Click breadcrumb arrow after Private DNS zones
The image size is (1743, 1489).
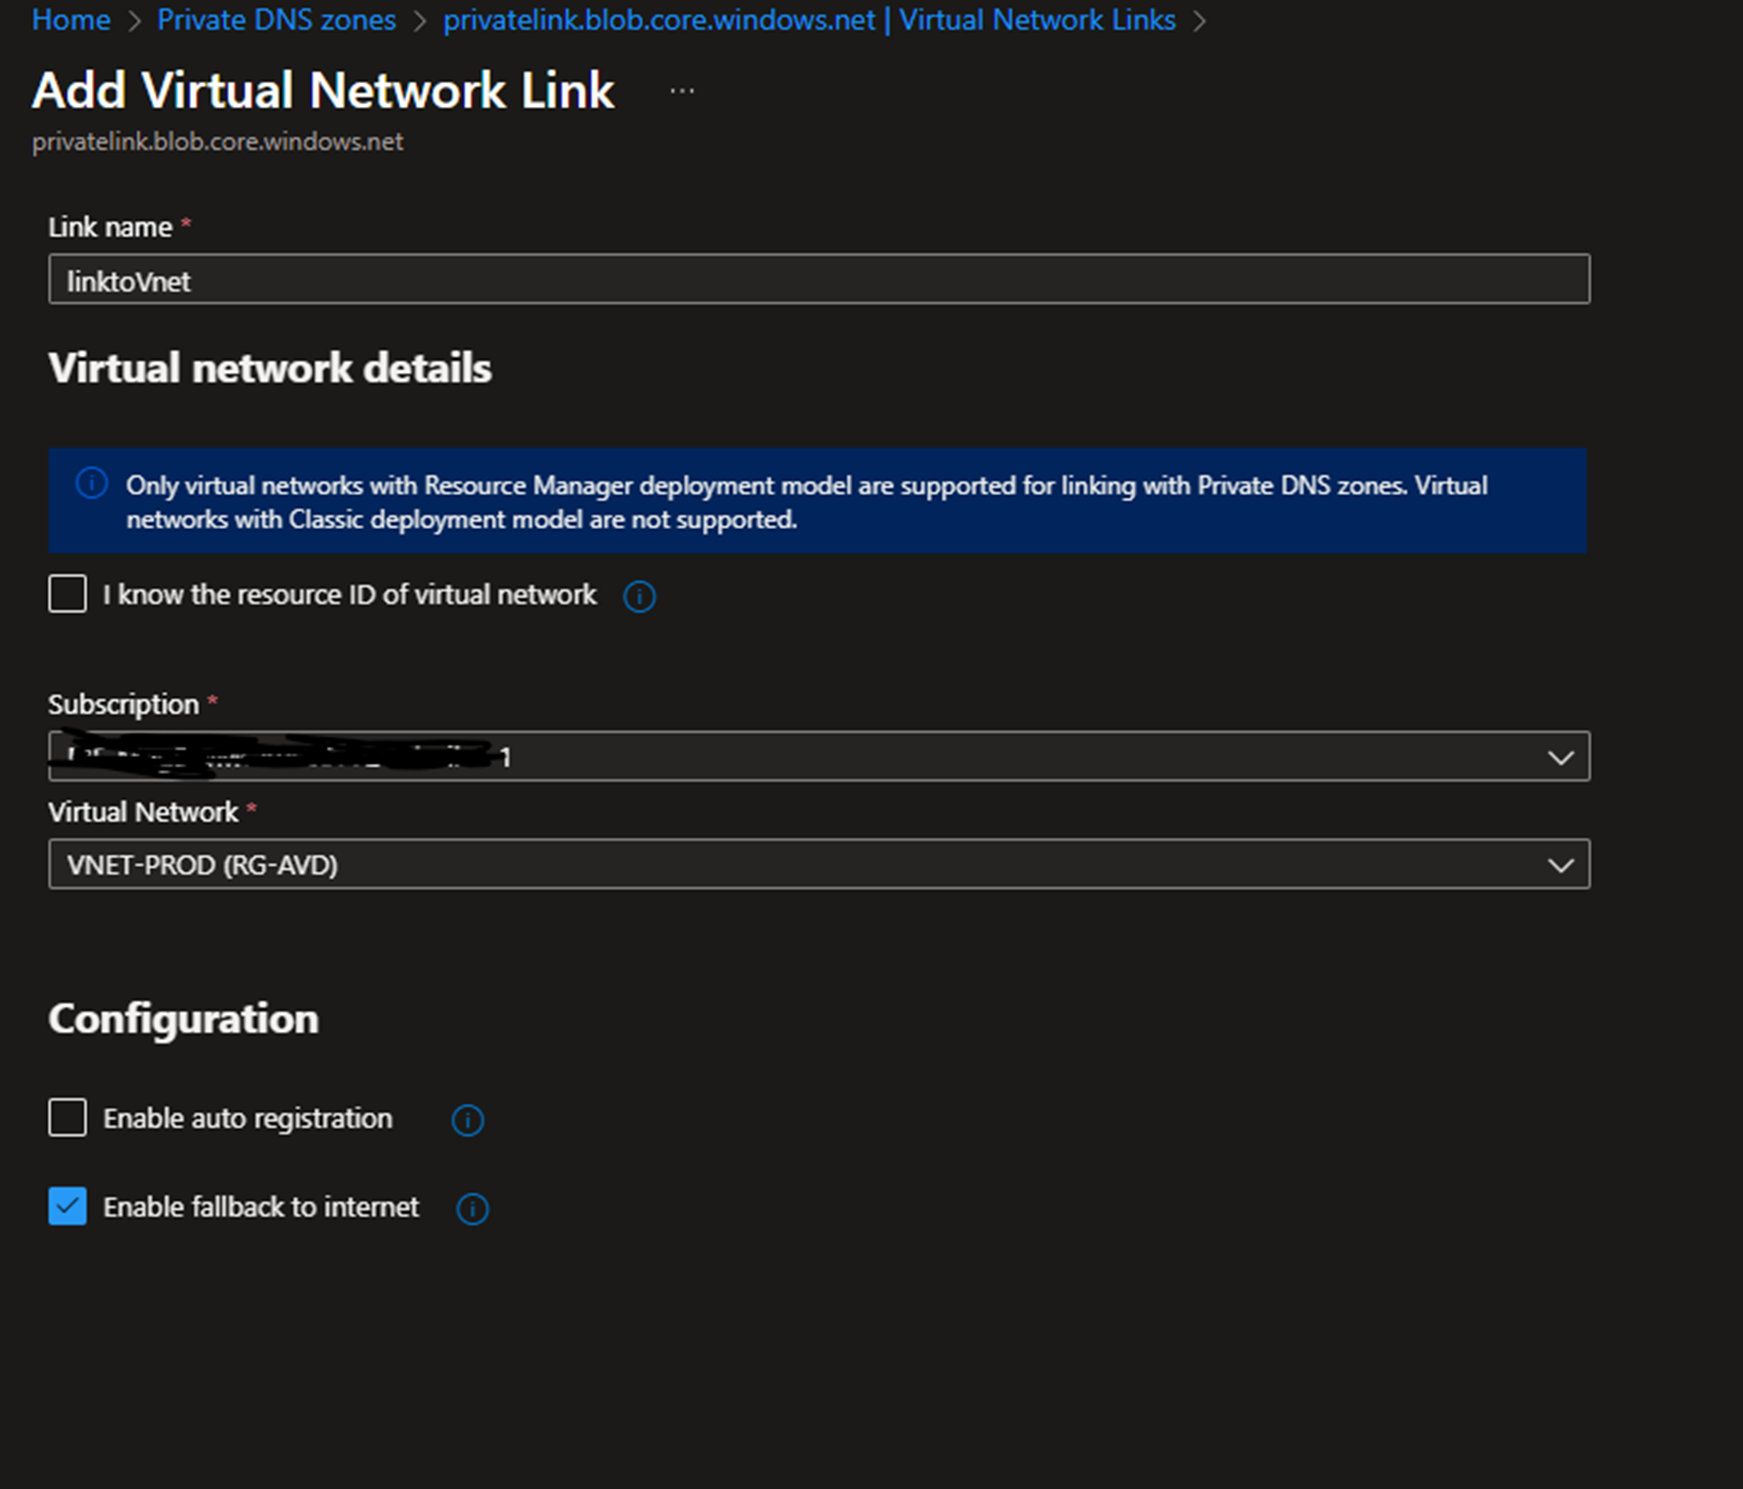(x=420, y=21)
